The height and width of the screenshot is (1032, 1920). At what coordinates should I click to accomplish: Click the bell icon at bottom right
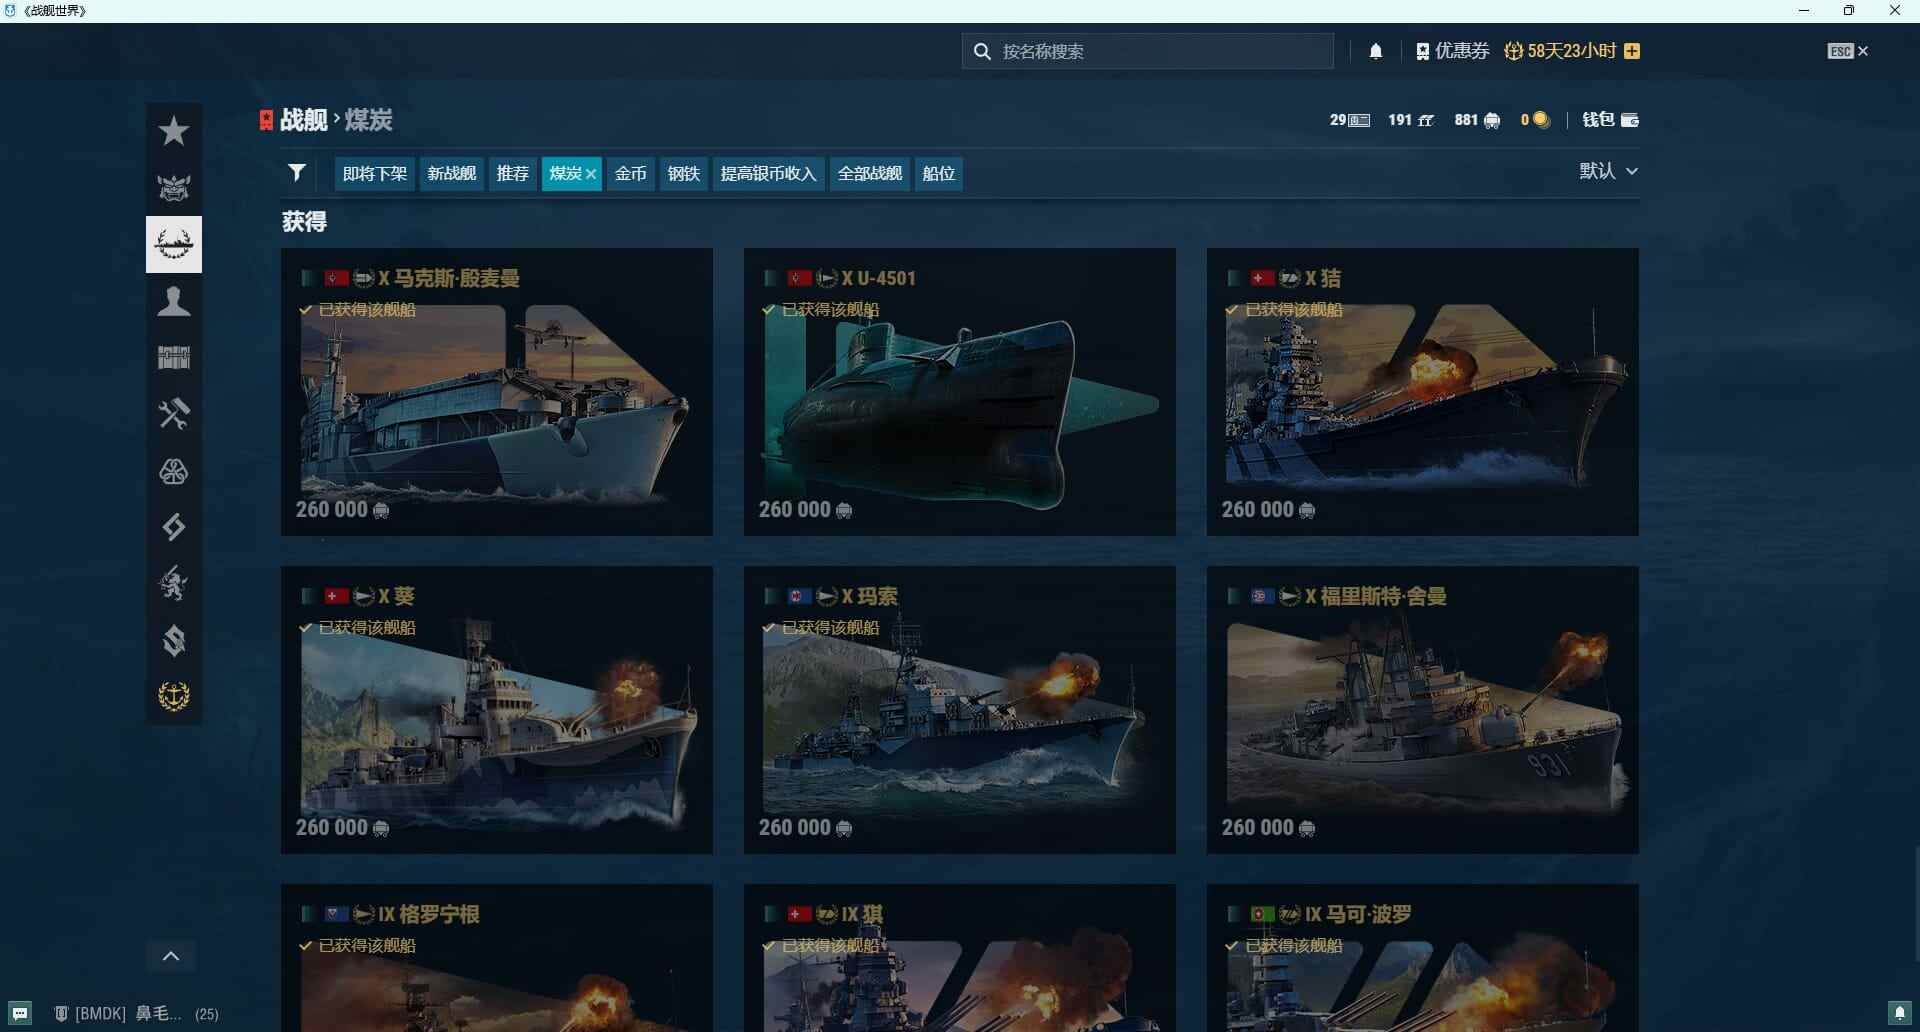(1900, 1013)
